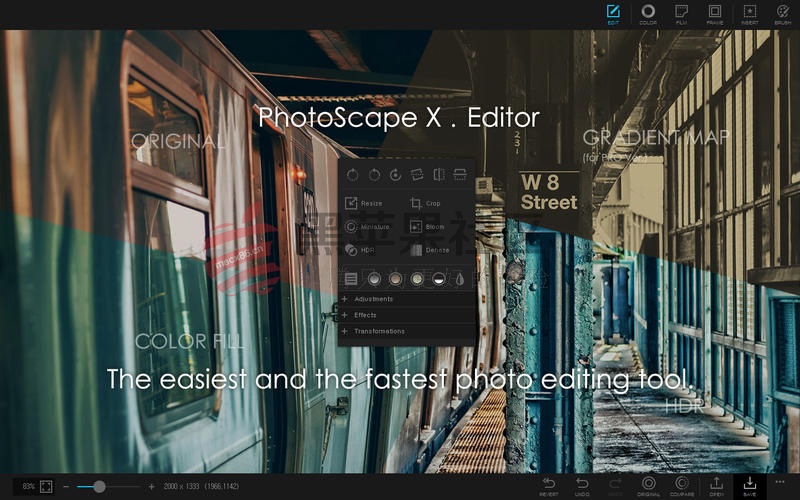This screenshot has height=500, width=800.
Task: Click the 2000 x 1333 image size text
Action: pos(181,487)
